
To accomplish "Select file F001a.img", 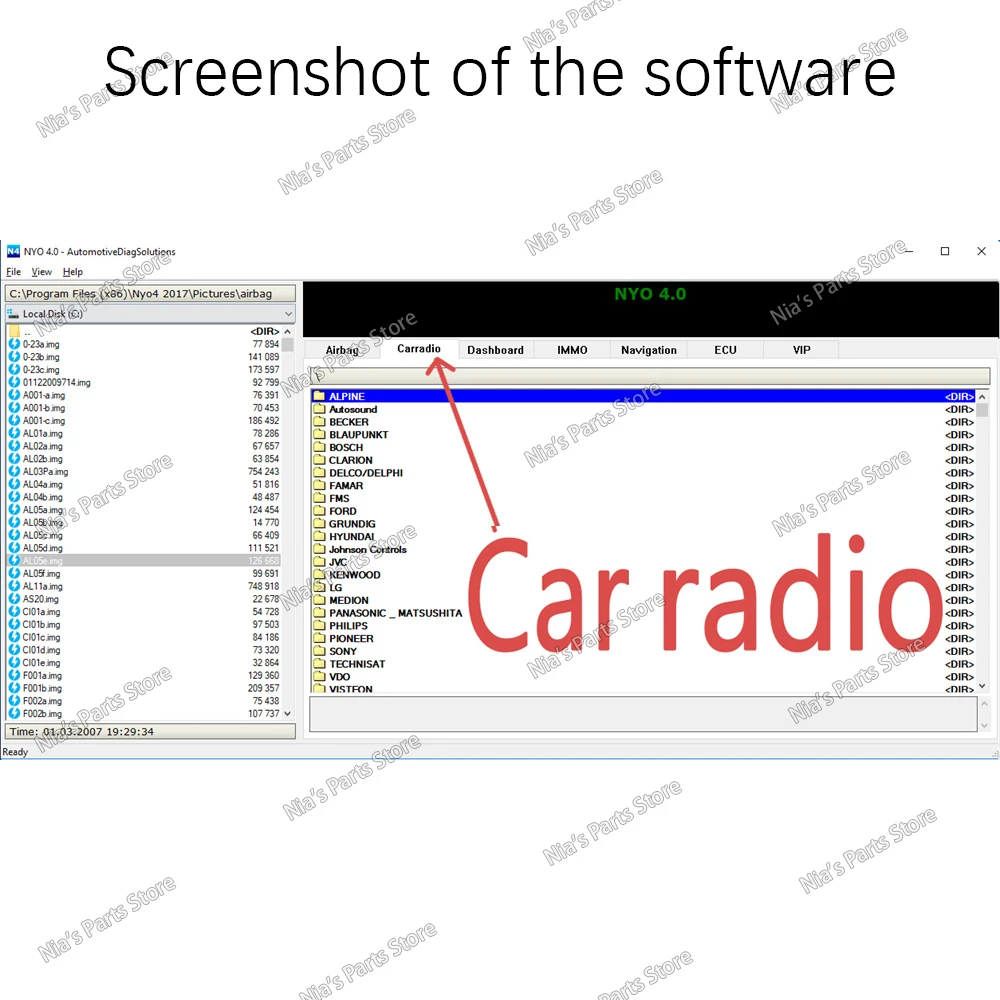I will tap(144, 675).
